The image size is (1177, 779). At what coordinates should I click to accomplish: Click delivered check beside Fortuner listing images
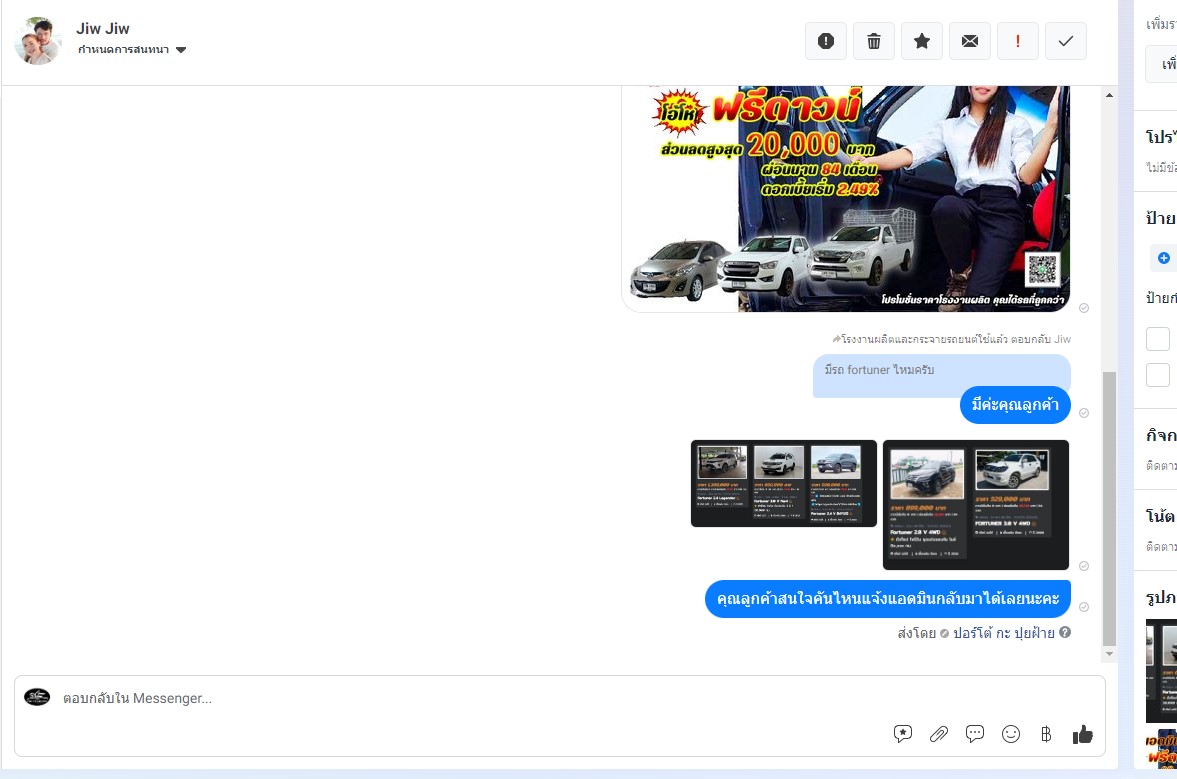[x=1084, y=566]
